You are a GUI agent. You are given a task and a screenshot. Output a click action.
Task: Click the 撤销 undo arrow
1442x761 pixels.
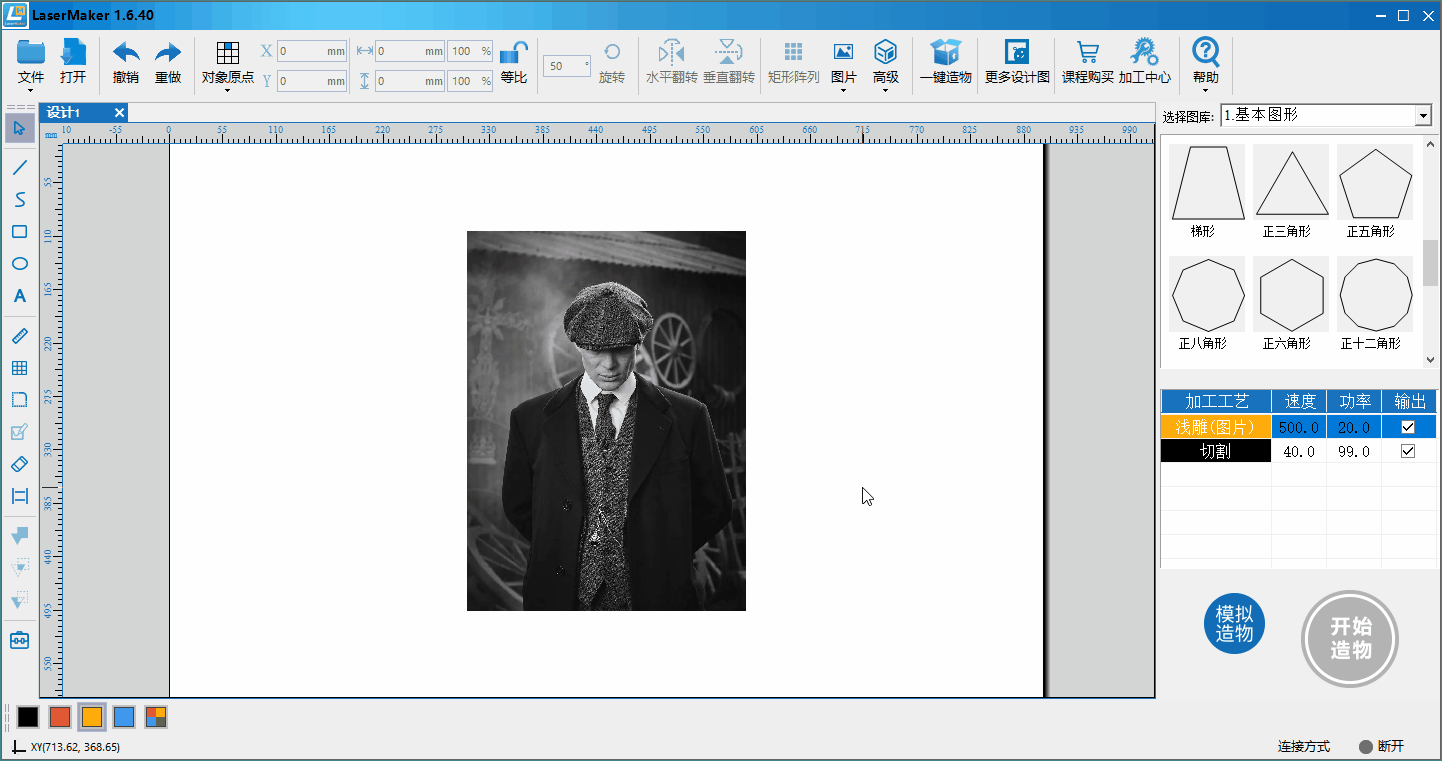pyautogui.click(x=126, y=62)
